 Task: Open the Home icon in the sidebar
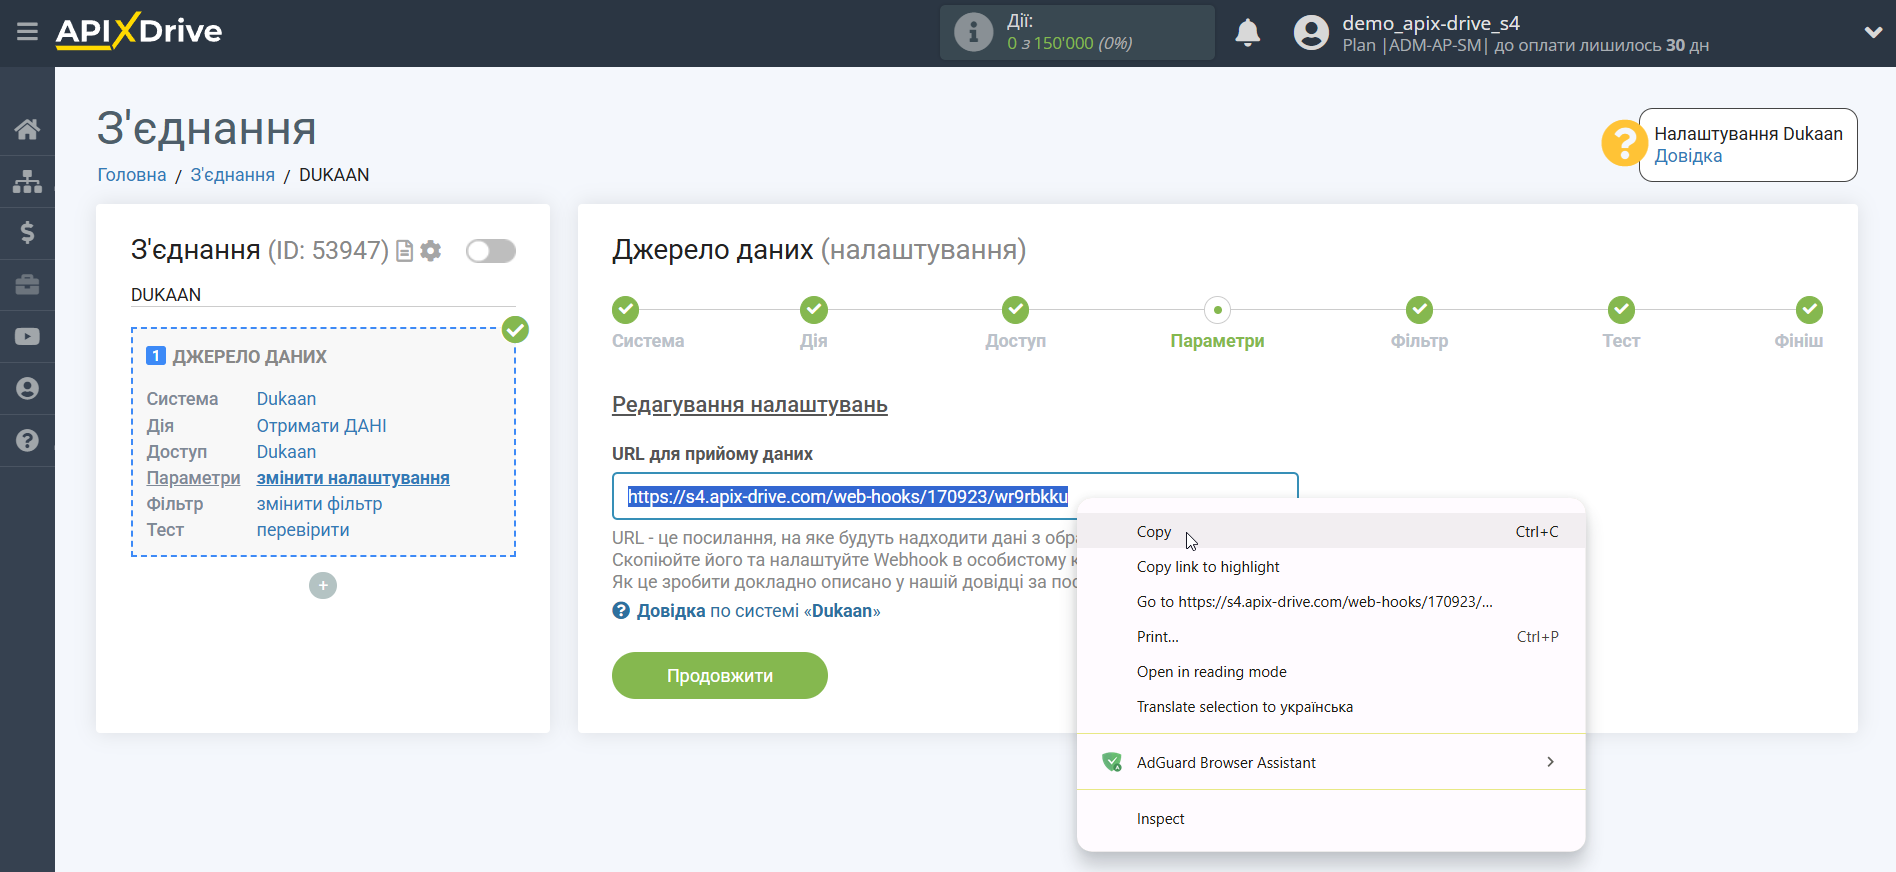(x=27, y=129)
